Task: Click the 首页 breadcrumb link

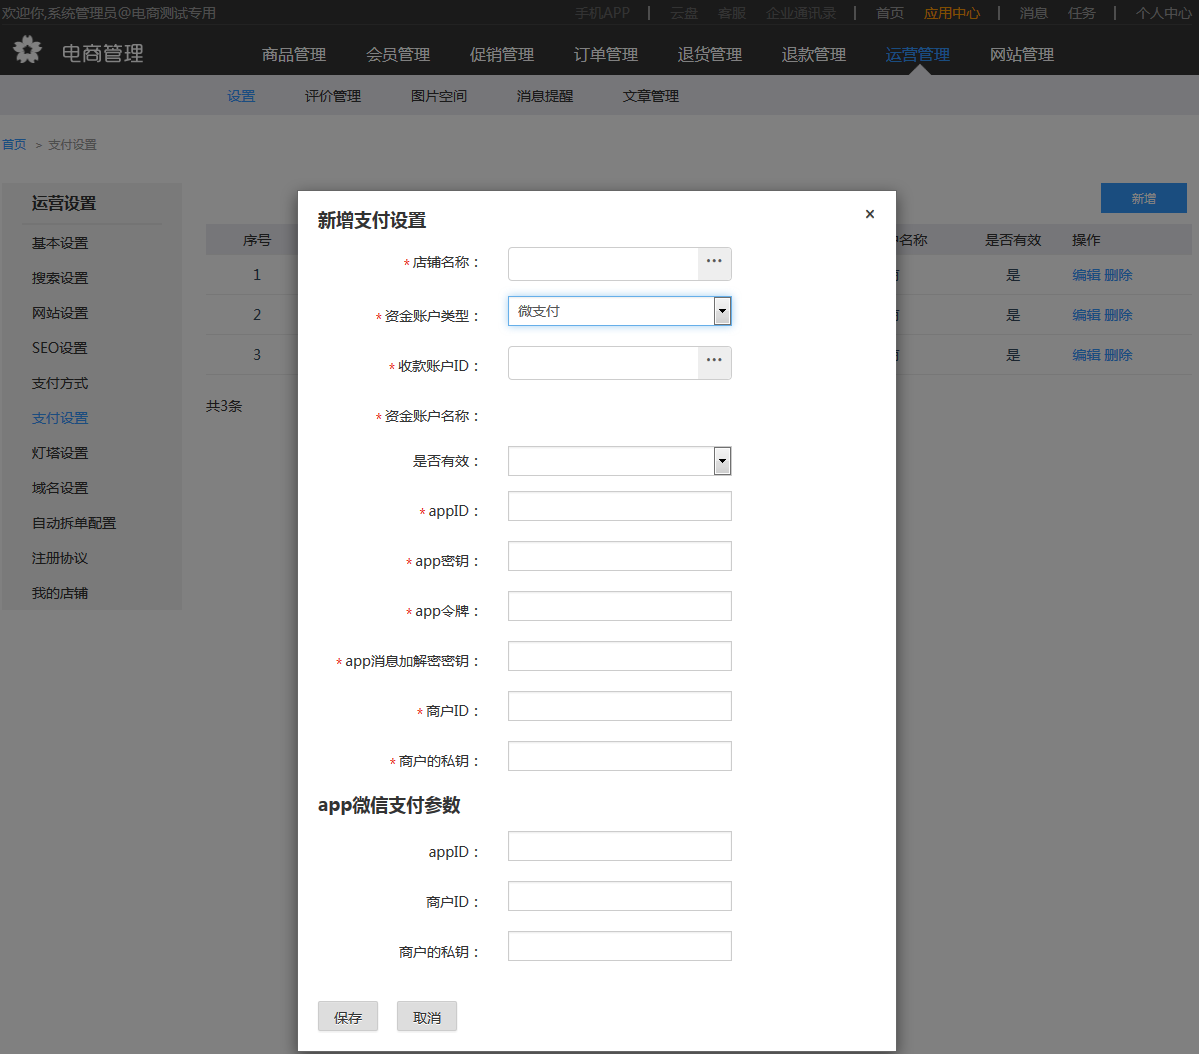Action: [14, 145]
